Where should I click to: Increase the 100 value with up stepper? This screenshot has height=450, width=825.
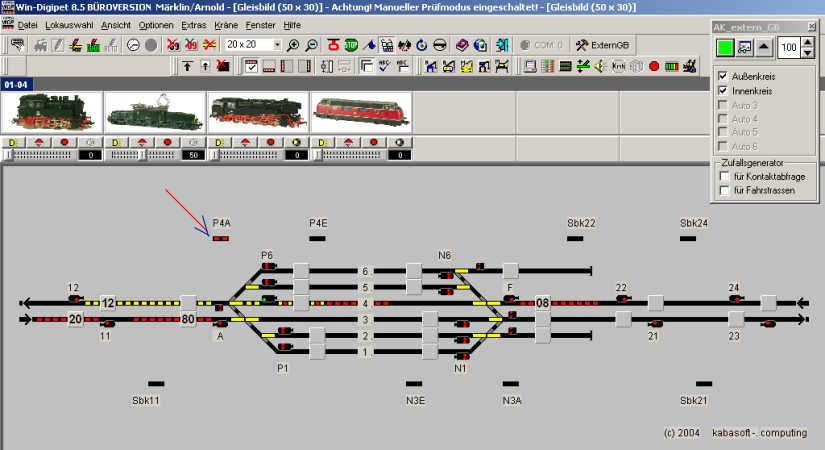pos(808,42)
